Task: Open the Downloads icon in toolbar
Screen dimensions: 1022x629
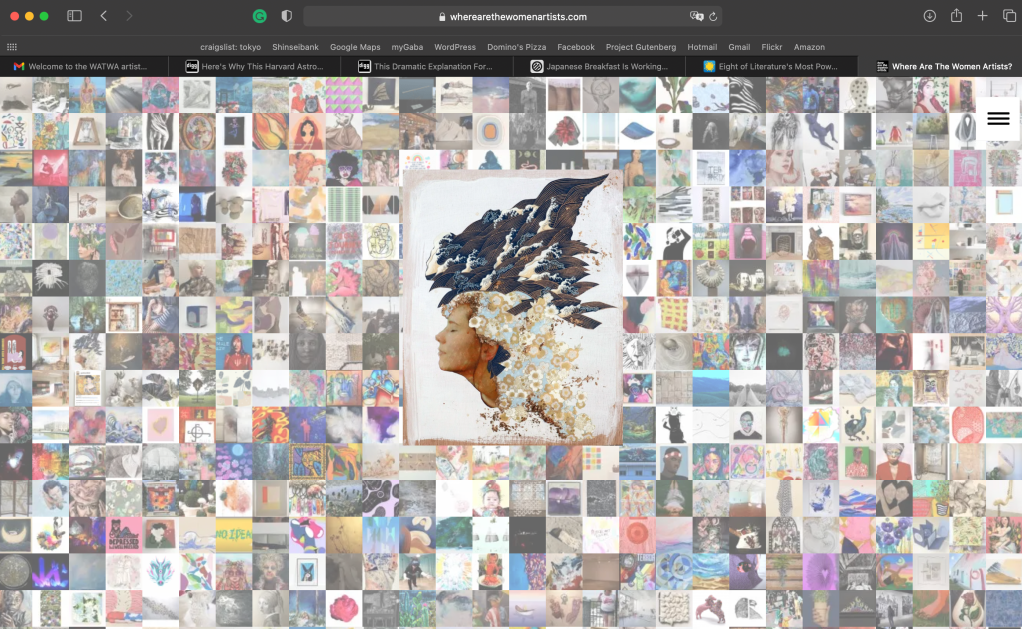Action: click(x=929, y=16)
